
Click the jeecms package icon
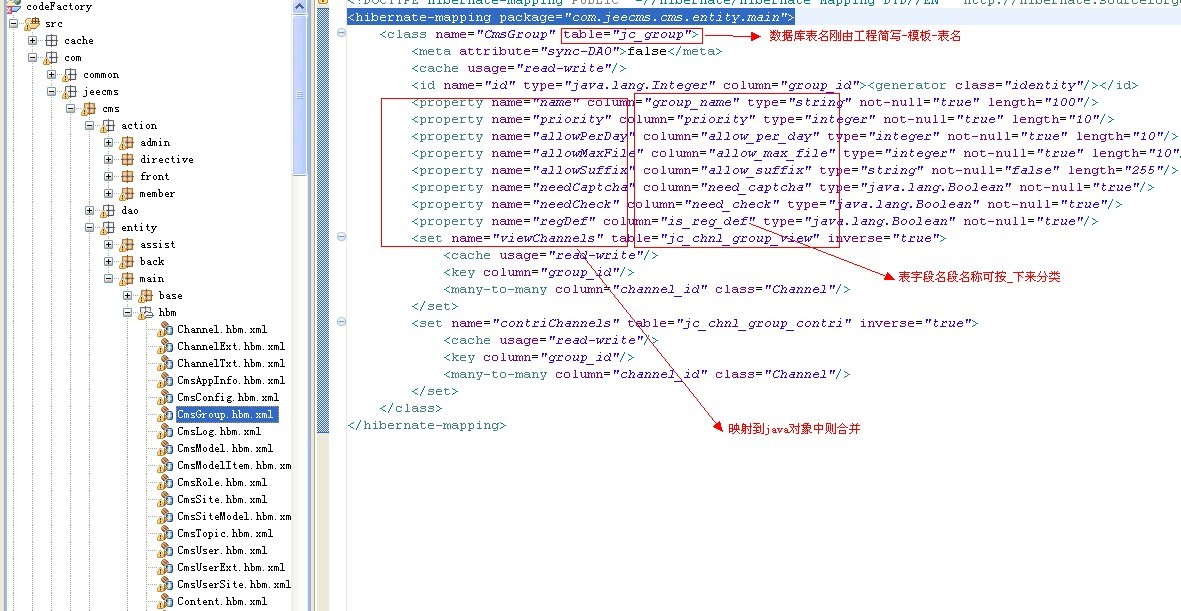pos(70,92)
